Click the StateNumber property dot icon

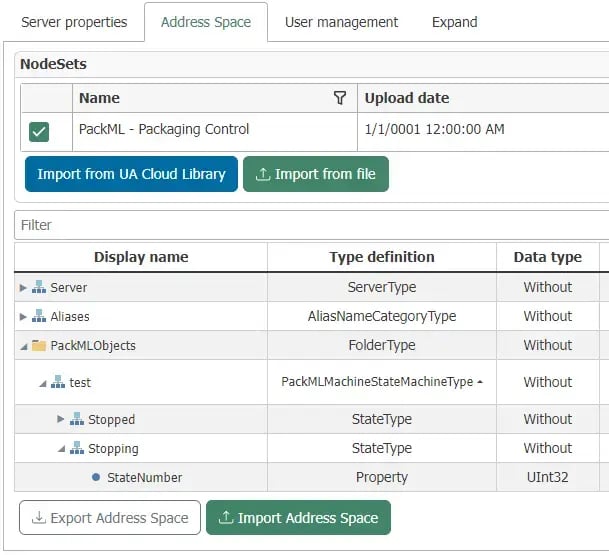(x=96, y=478)
